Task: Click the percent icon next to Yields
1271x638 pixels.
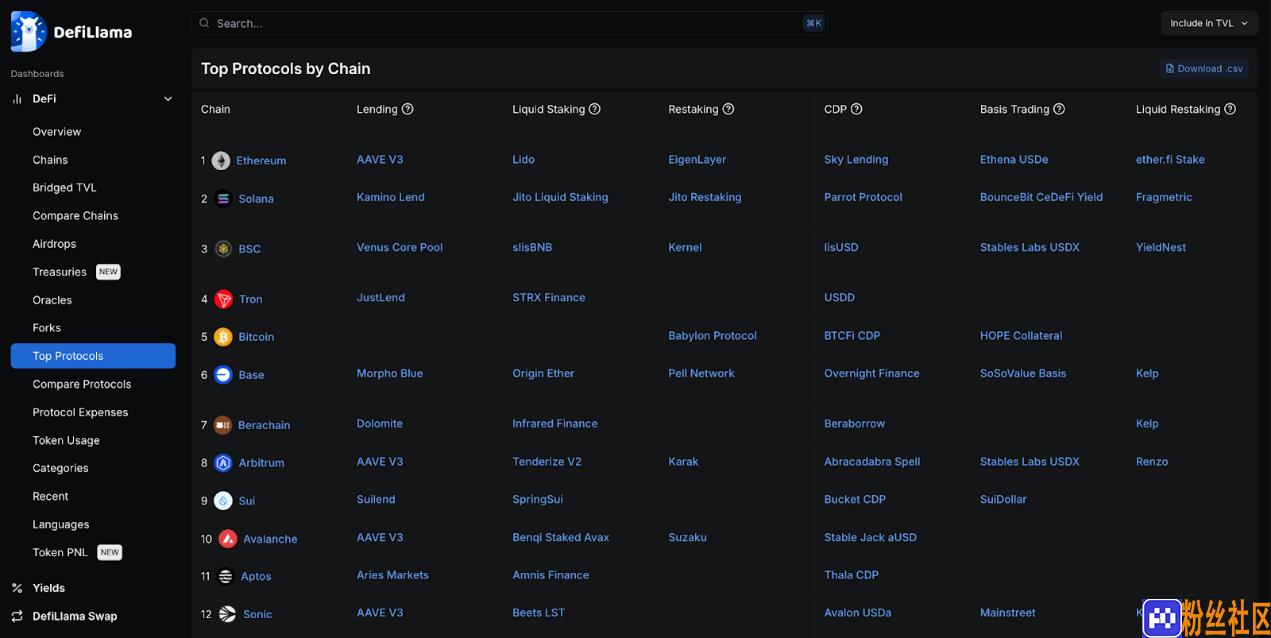Action: pos(17,588)
